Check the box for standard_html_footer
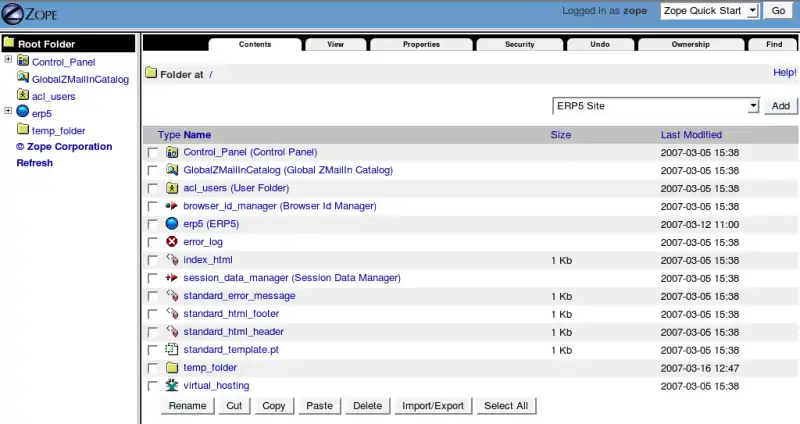Viewport: 800px width, 424px height. click(x=153, y=315)
